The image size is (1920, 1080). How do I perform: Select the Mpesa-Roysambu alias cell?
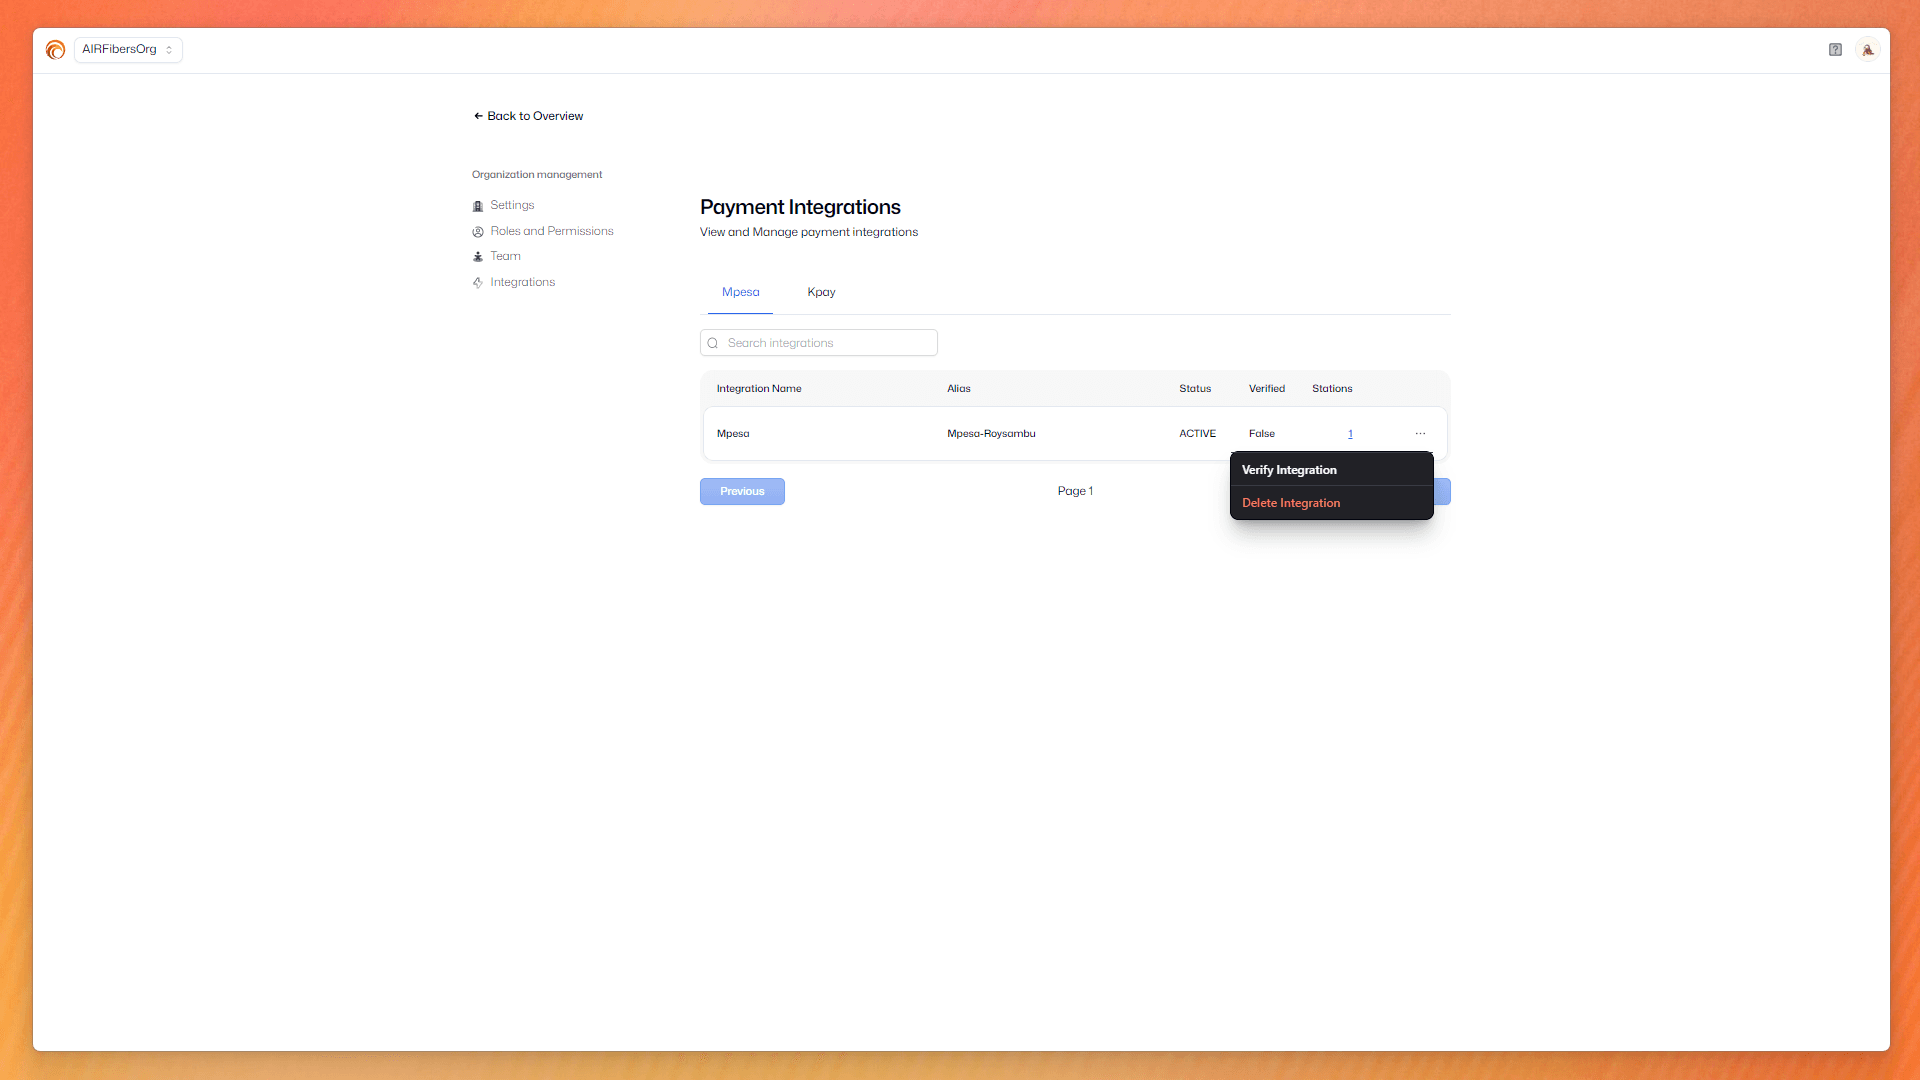tap(991, 434)
